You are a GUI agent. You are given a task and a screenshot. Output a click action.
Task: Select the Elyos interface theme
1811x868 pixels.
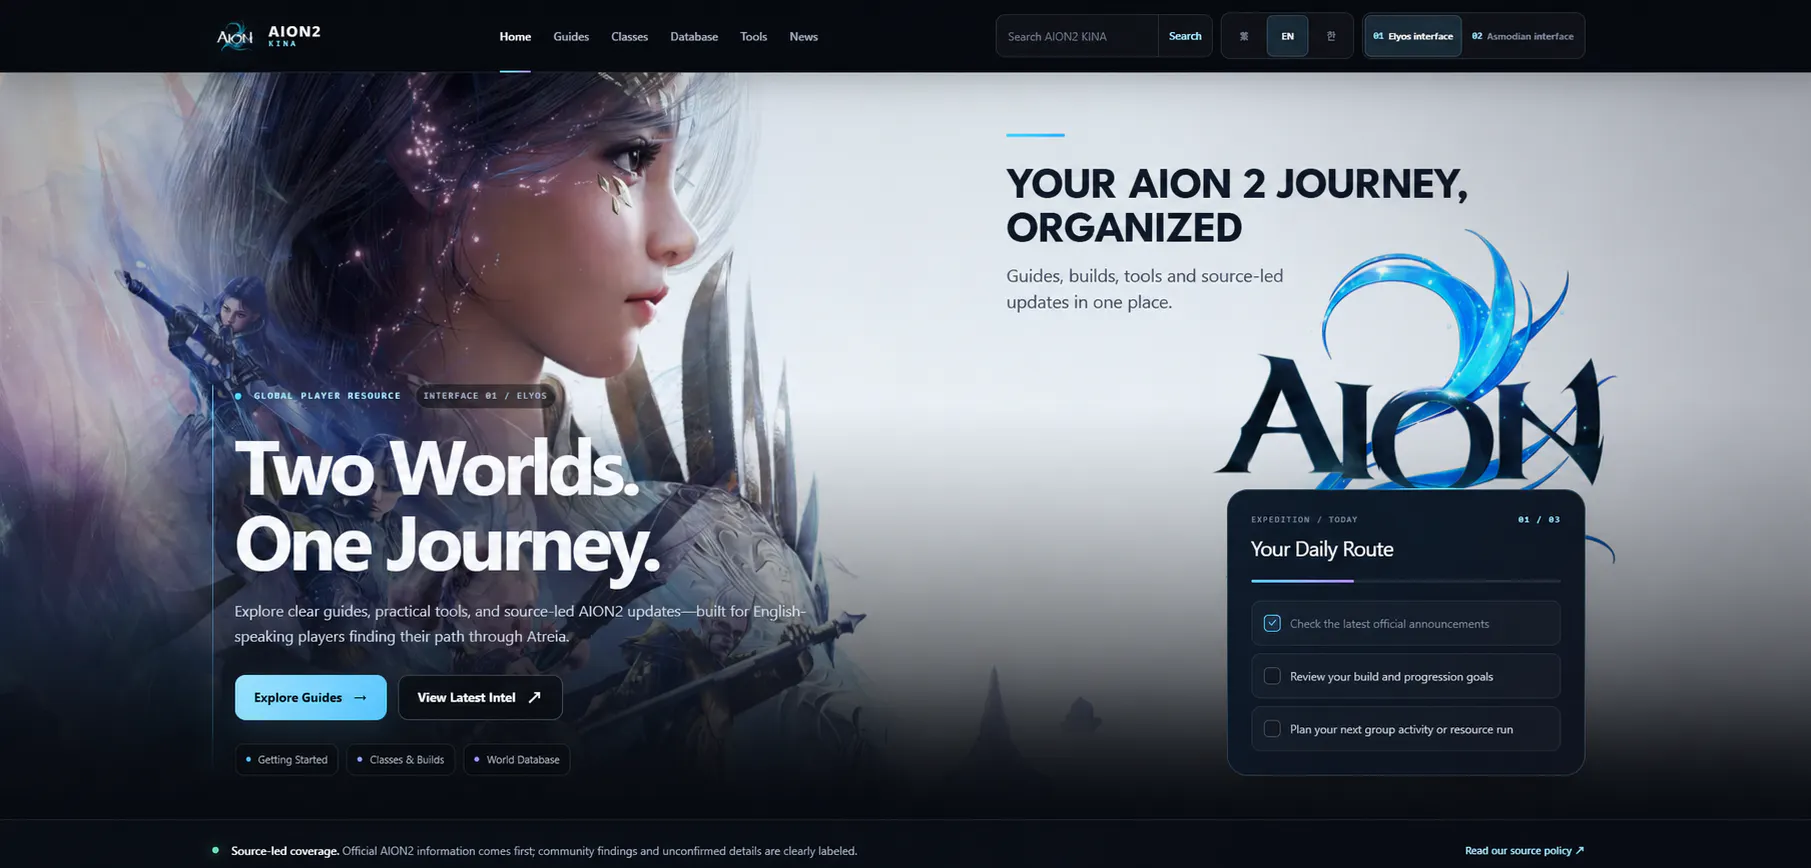tap(1413, 36)
